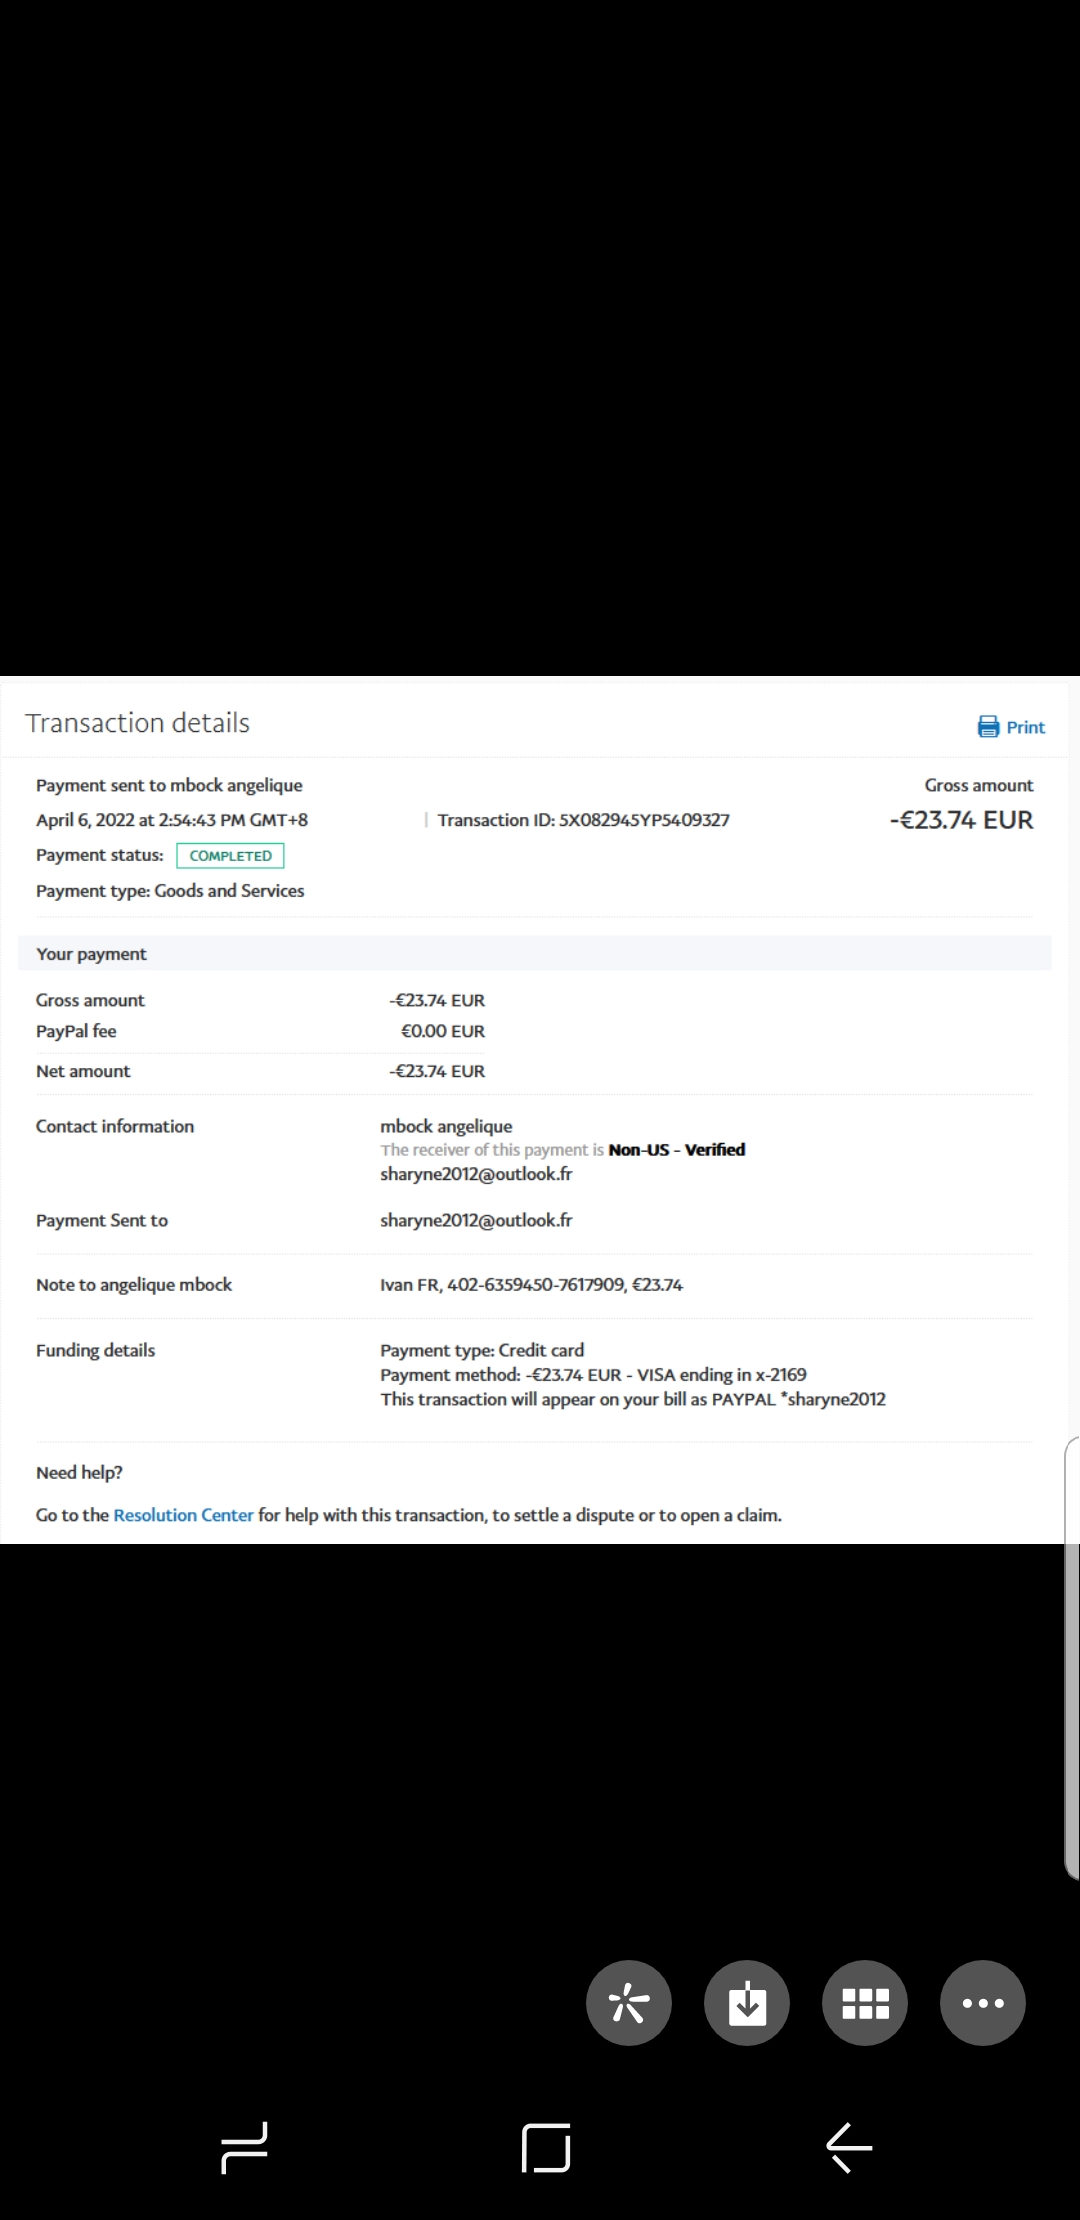Screen dimensions: 1080x2220
Task: Click the Payment Sent to label
Action: tap(102, 1220)
